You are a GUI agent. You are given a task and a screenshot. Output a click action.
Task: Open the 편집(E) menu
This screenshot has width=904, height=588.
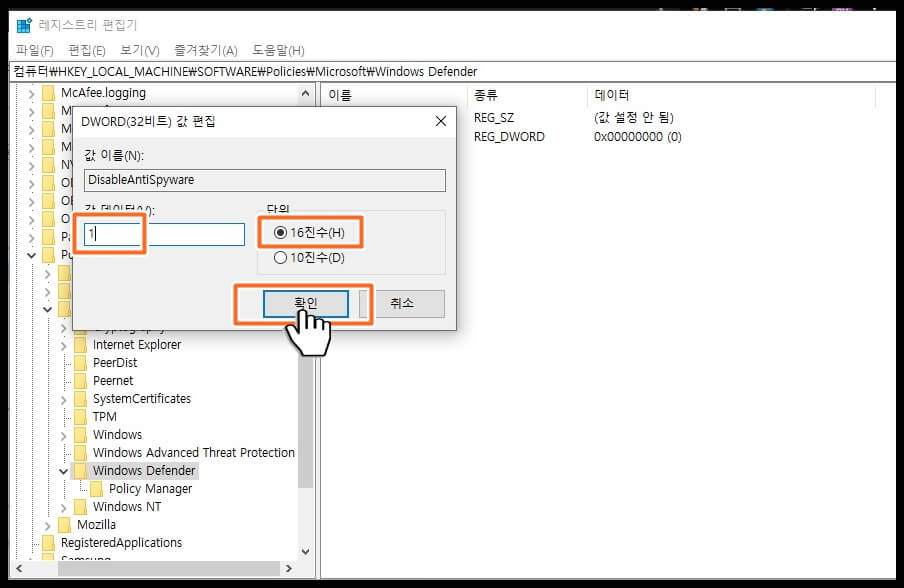(86, 51)
